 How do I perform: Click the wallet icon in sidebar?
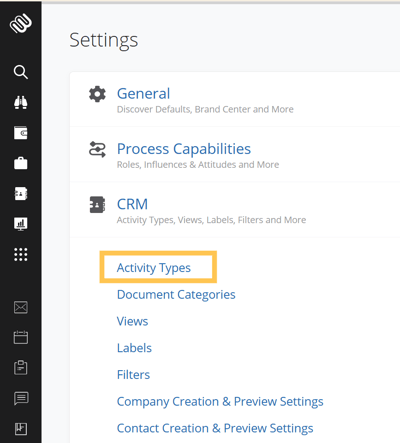[21, 133]
